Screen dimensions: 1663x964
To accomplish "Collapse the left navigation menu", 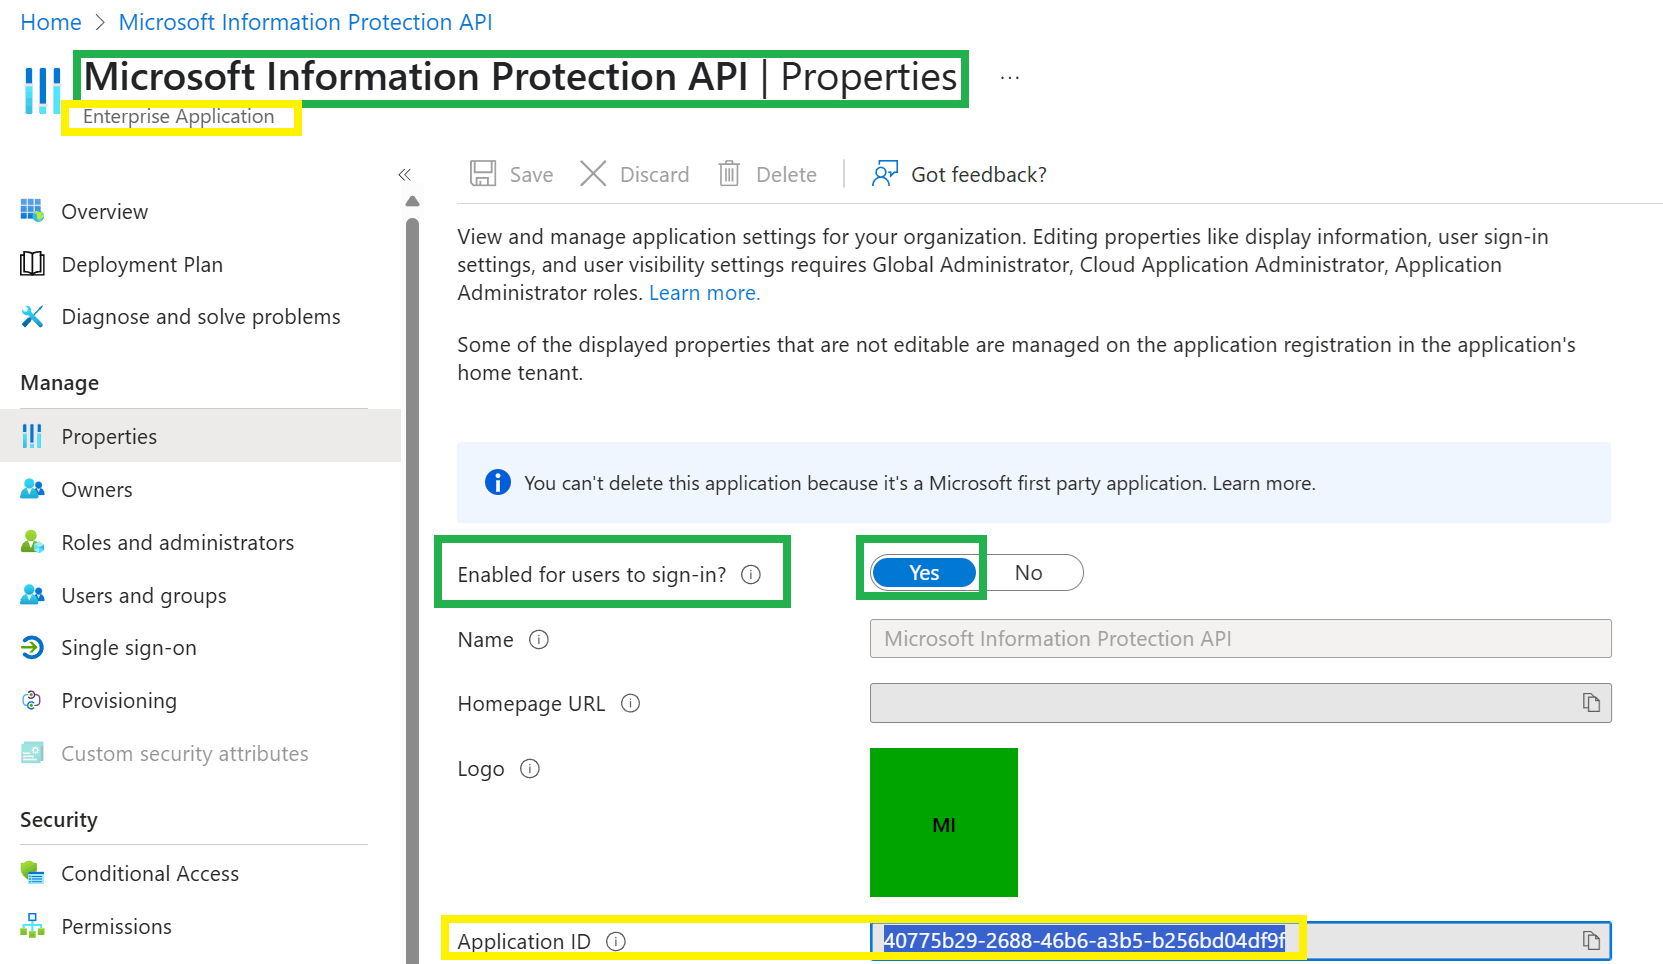I will (404, 175).
